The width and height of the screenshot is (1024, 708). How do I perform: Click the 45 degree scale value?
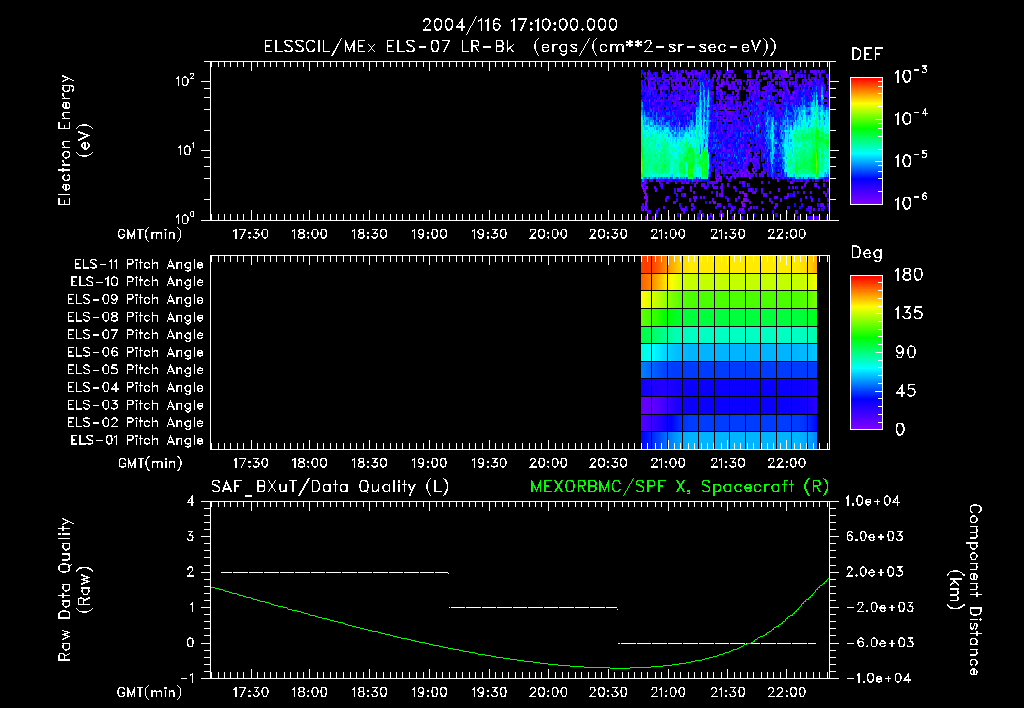pos(906,391)
